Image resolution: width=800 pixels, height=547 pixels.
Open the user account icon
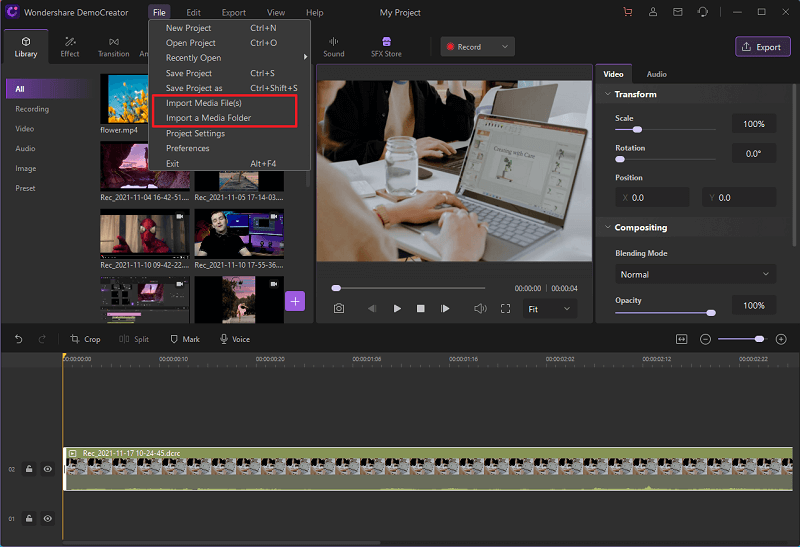(x=653, y=12)
